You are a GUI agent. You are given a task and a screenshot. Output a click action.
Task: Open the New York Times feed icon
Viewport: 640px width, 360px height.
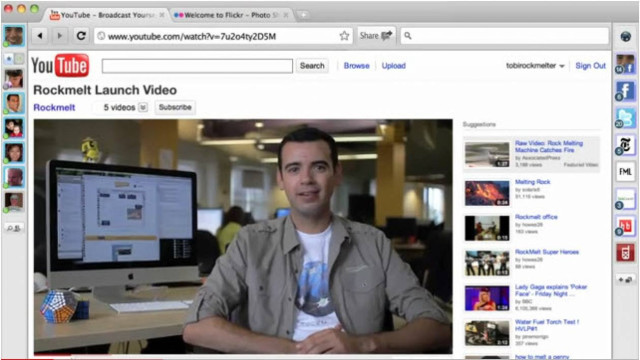tap(625, 145)
